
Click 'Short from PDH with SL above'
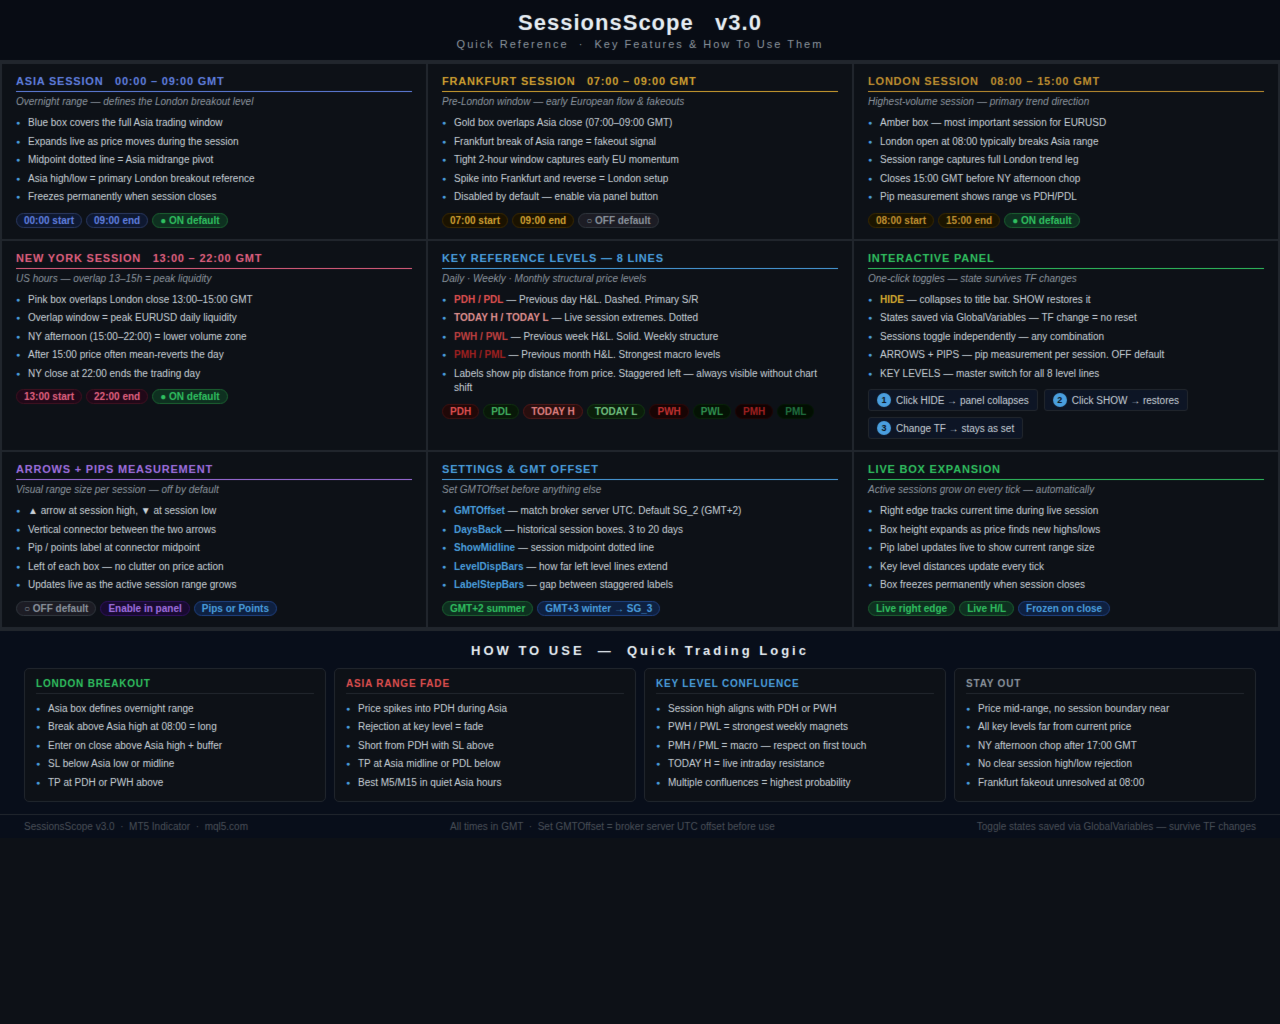[x=426, y=745]
